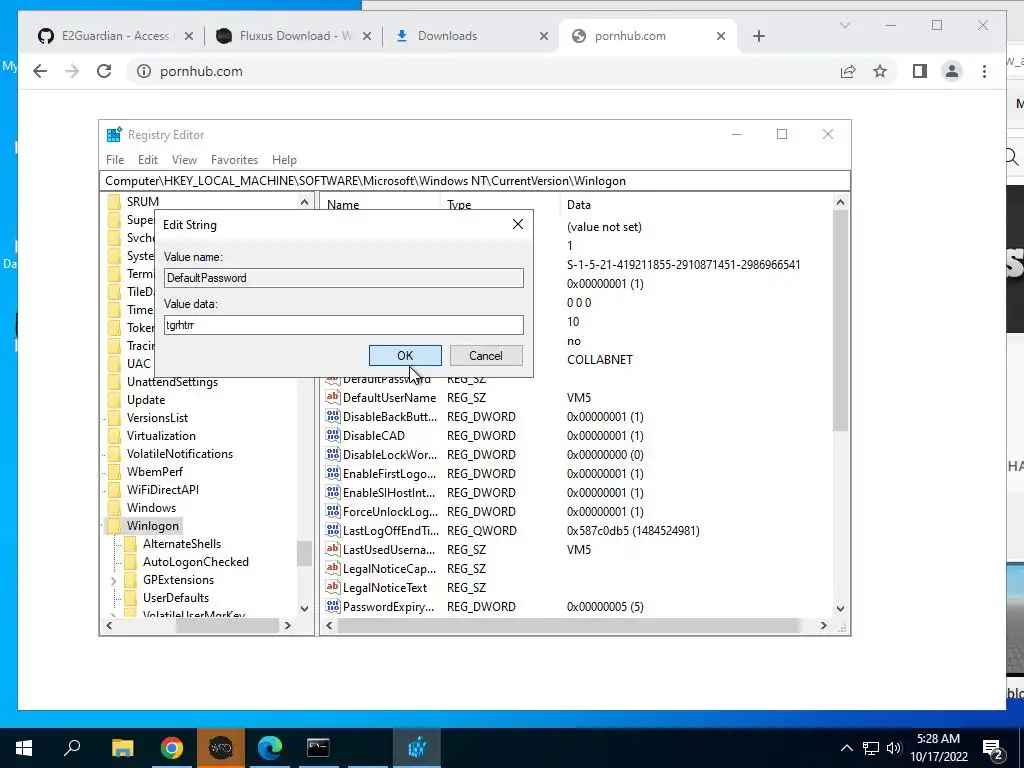Click tree pane horizontal scroll-right arrow

[x=287, y=626]
